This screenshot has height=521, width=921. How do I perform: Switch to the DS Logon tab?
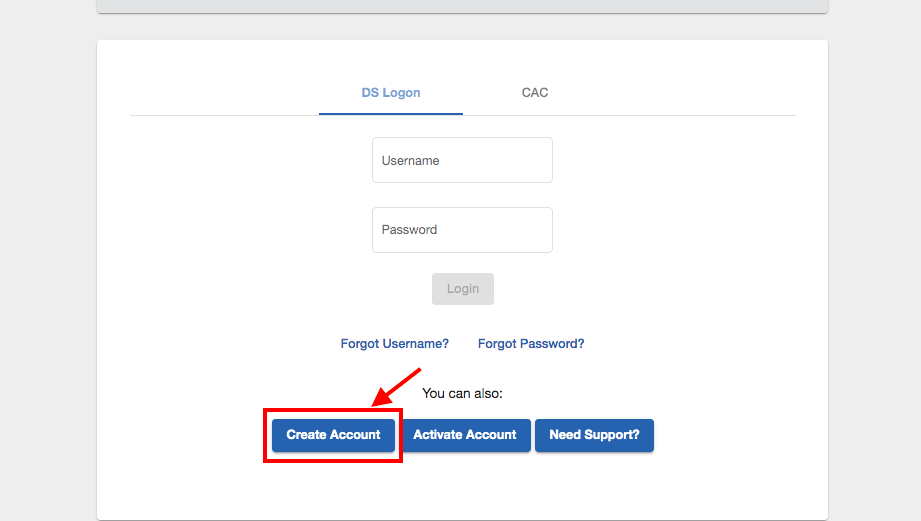[391, 93]
